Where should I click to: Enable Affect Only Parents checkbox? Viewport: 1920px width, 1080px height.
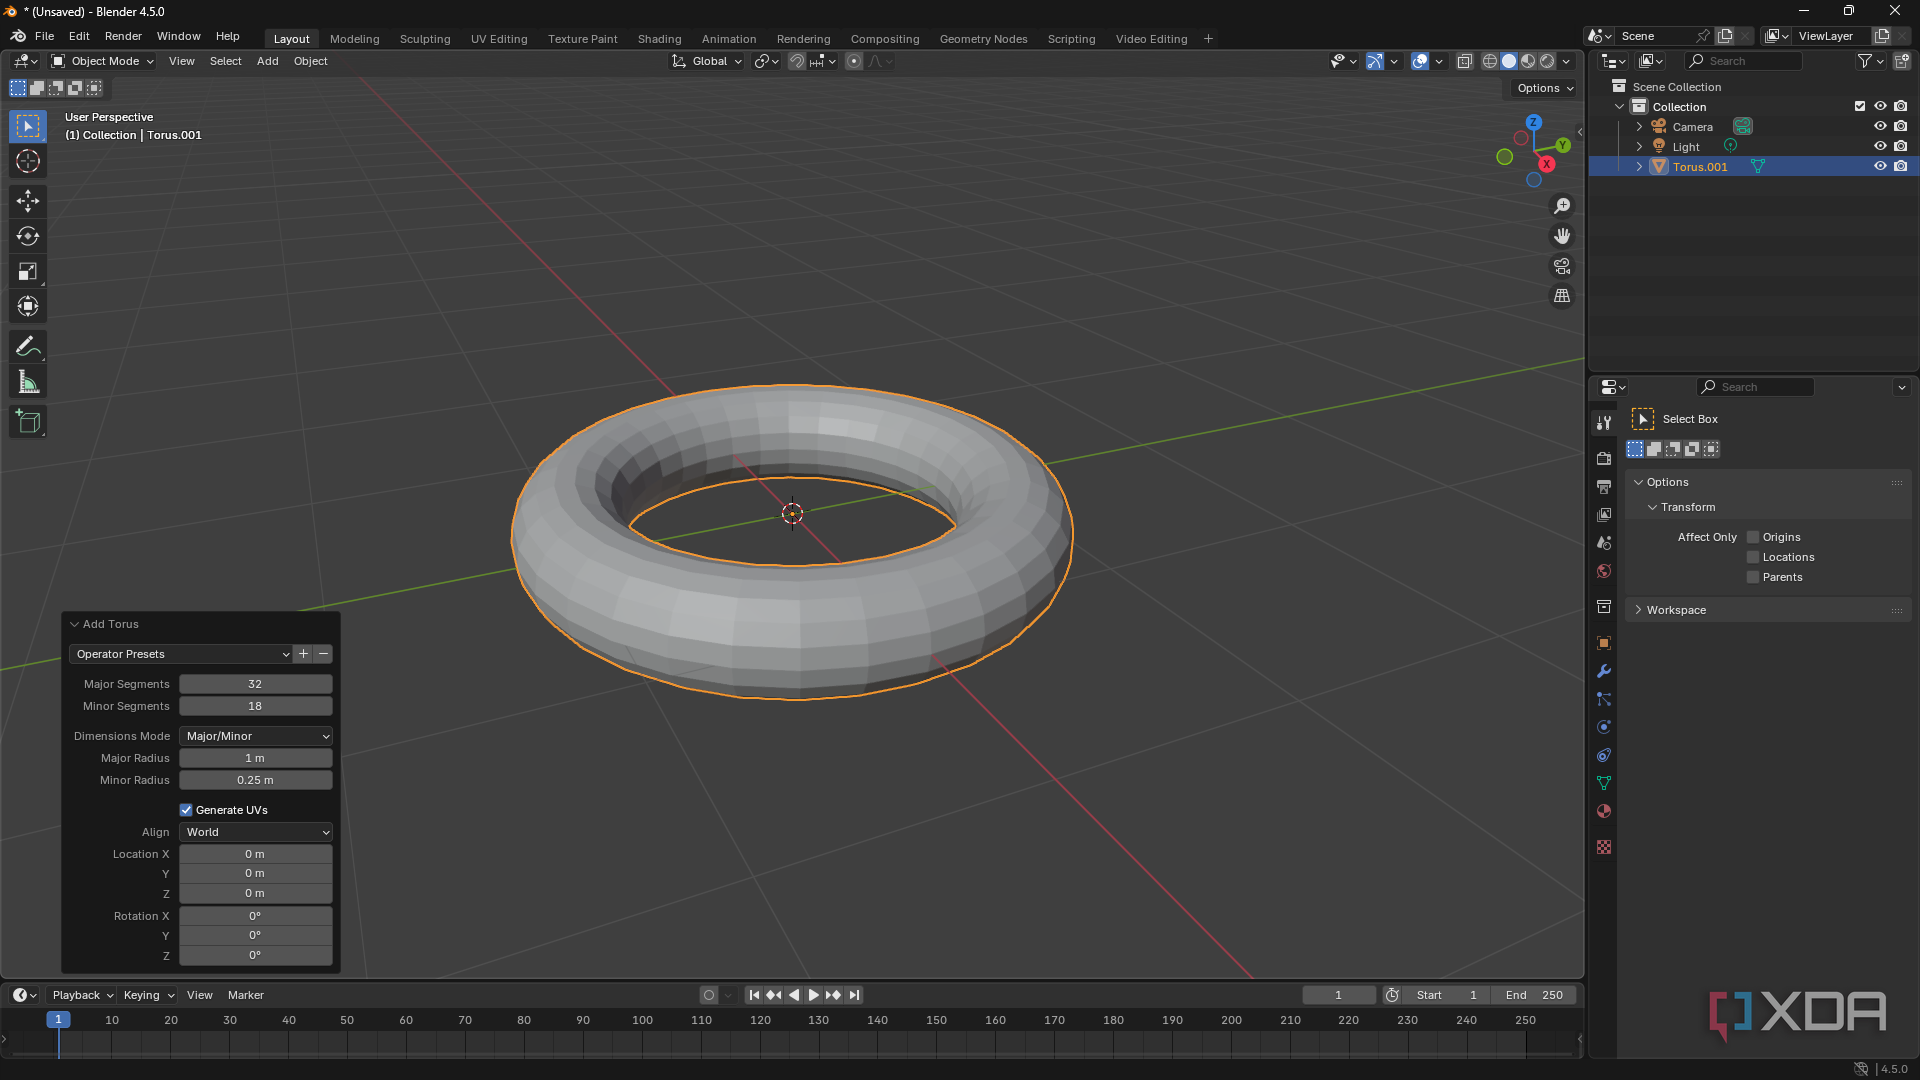click(x=1753, y=577)
